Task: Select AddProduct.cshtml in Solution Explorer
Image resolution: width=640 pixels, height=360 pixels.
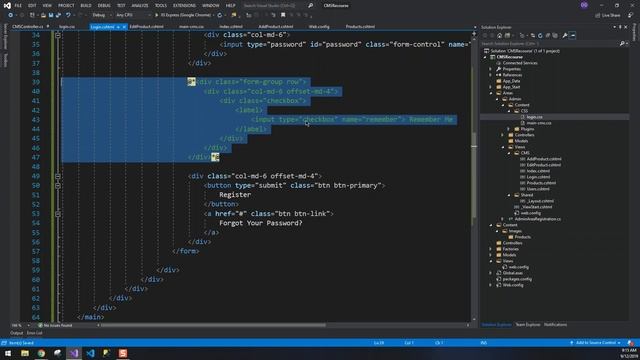Action: click(544, 159)
